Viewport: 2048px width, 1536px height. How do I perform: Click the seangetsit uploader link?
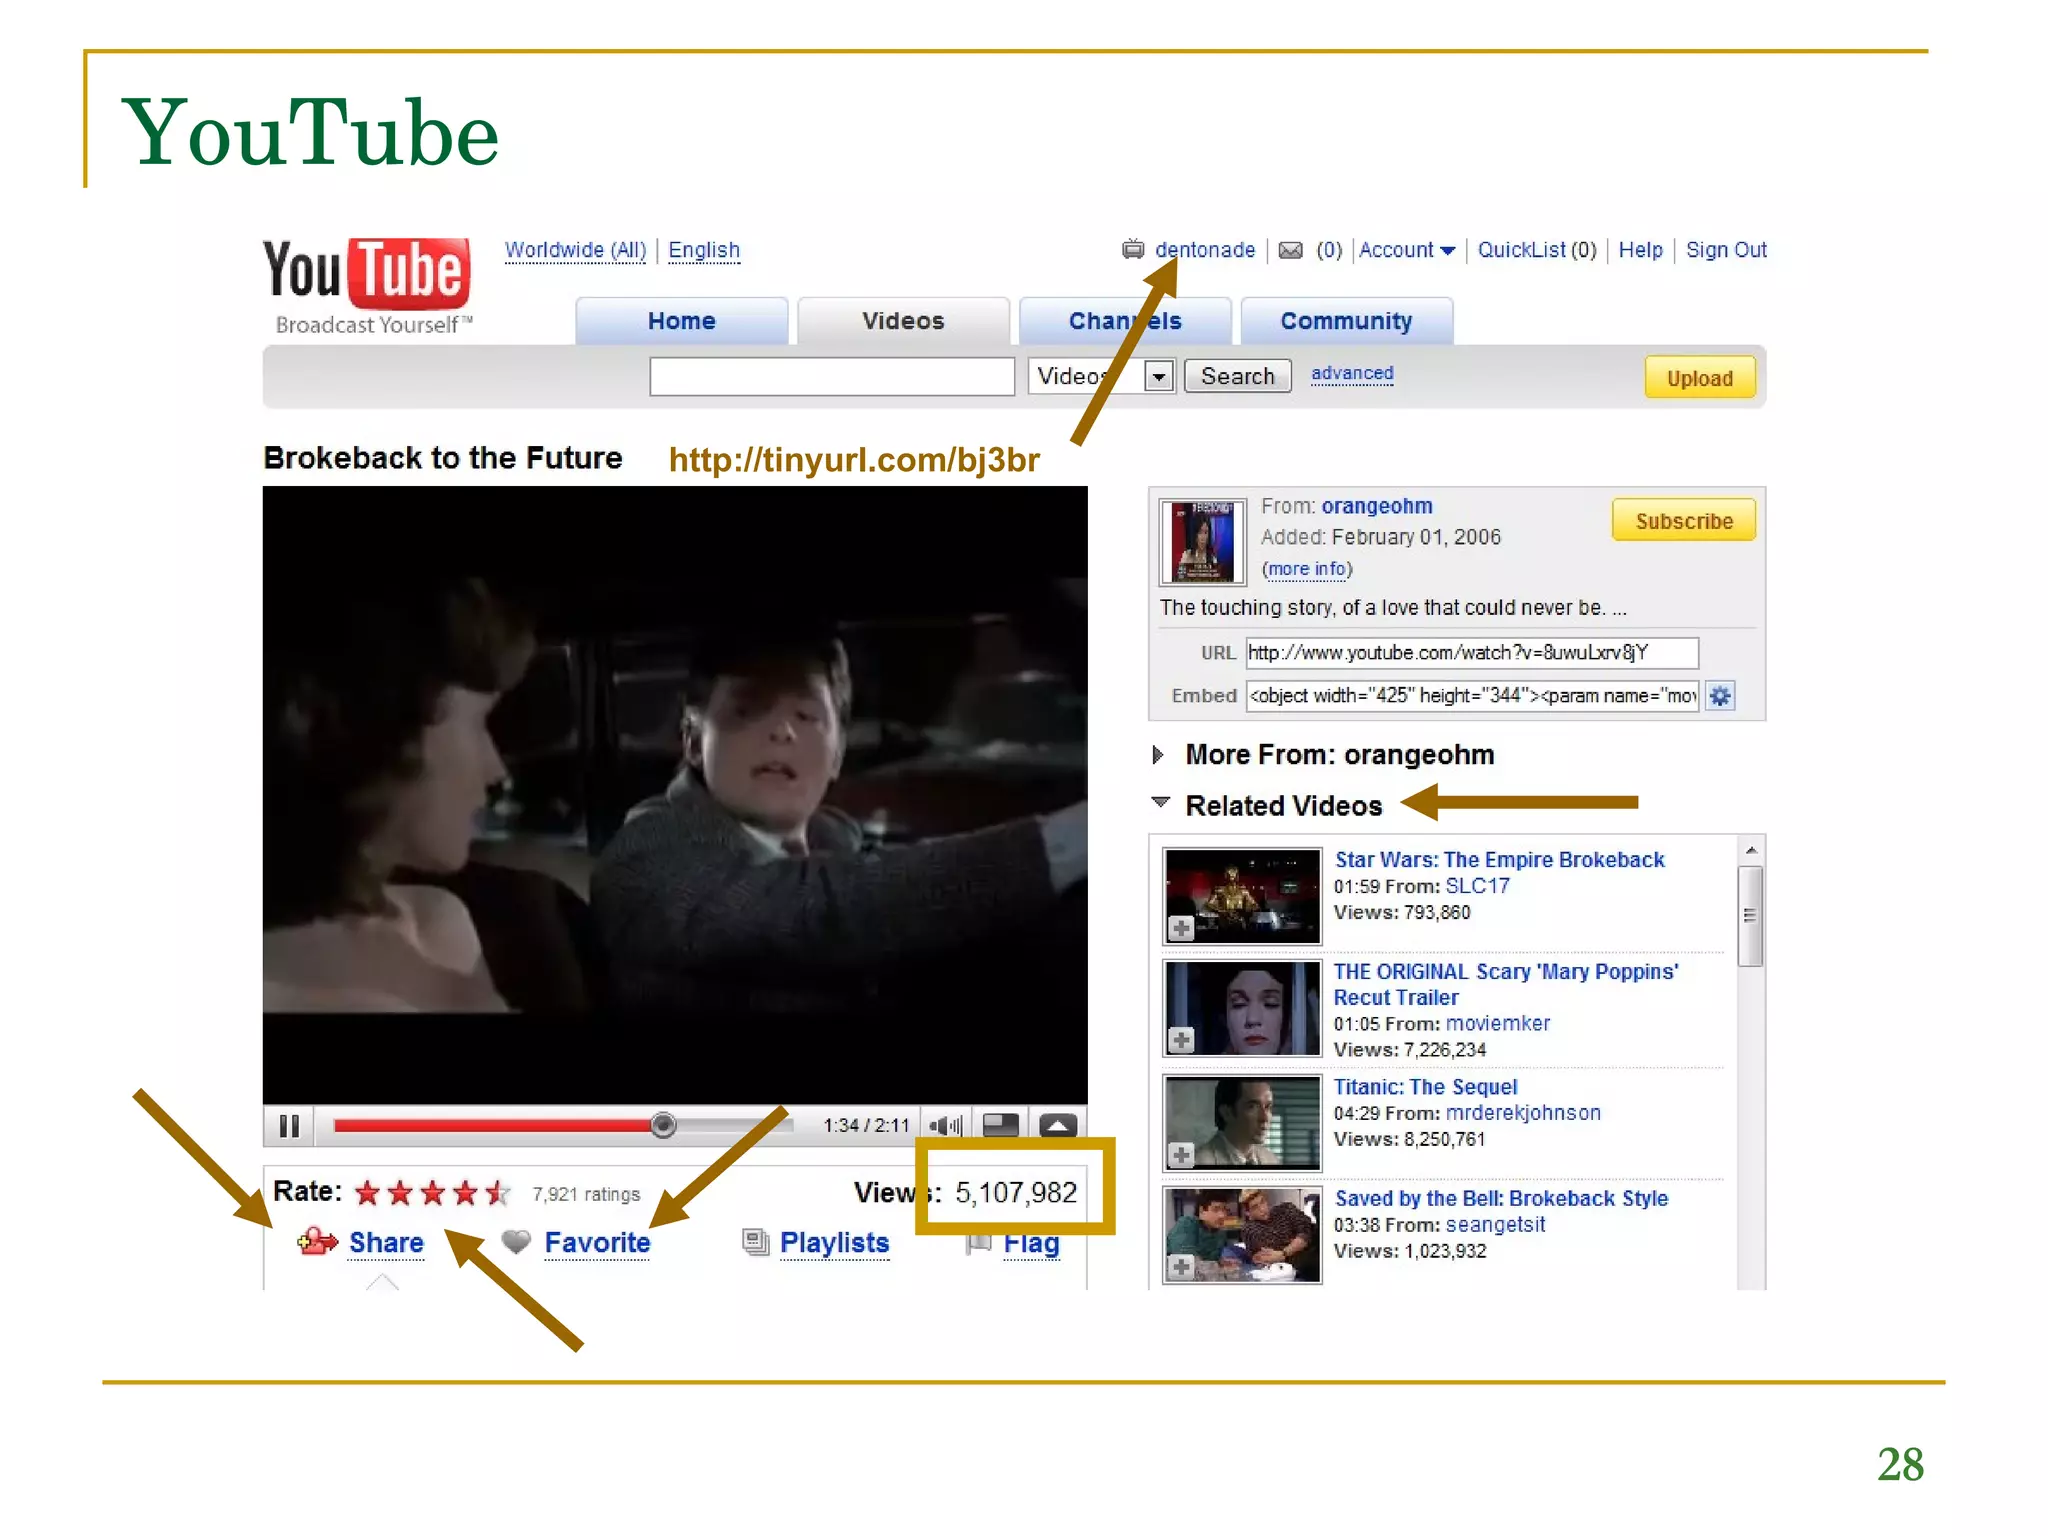click(x=1495, y=1225)
